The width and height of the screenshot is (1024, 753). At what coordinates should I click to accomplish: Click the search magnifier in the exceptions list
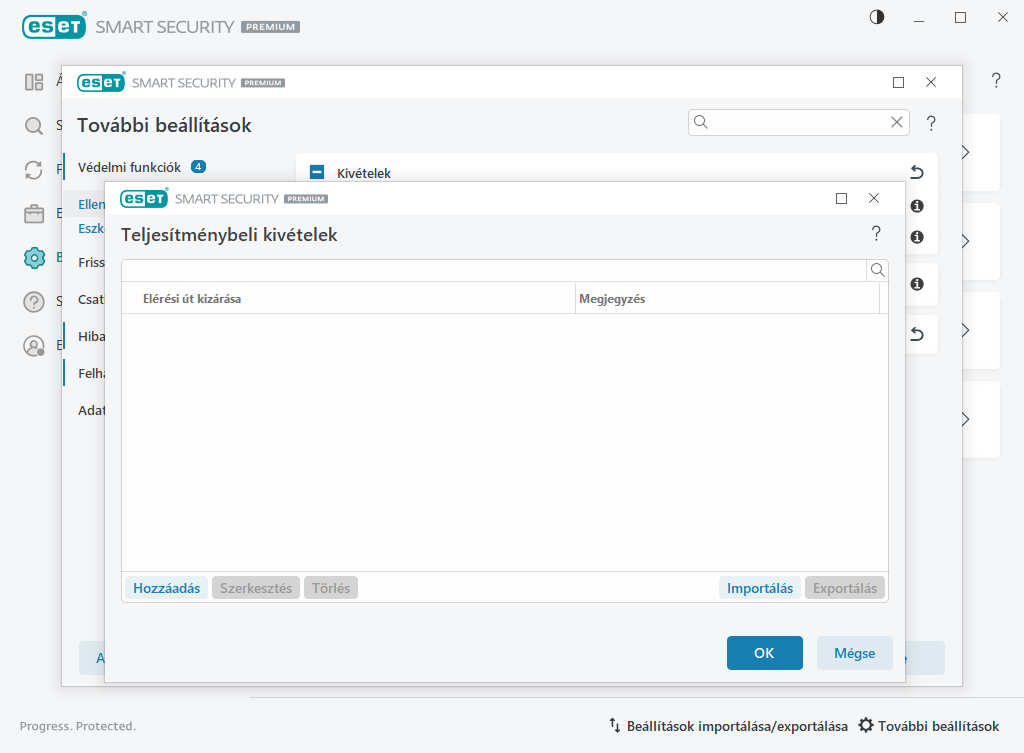click(877, 270)
